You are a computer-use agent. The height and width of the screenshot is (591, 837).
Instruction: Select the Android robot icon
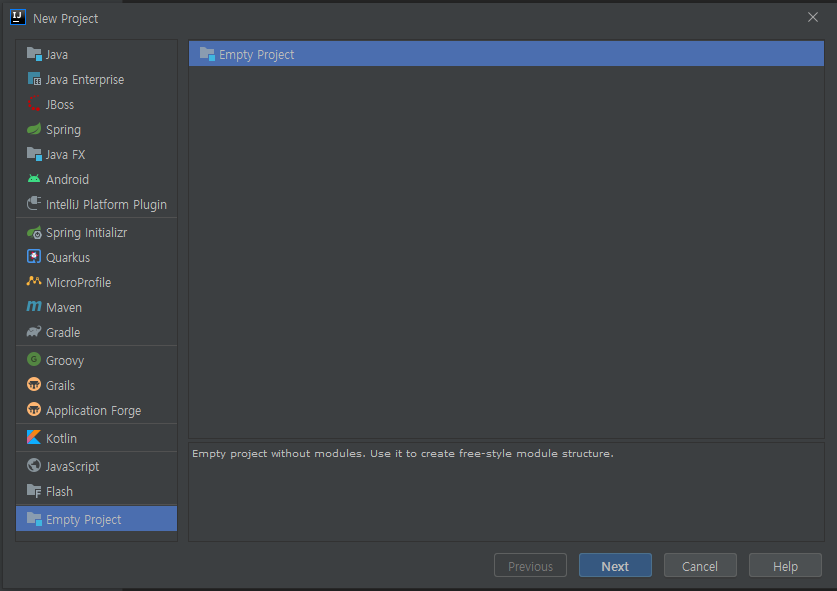(x=34, y=180)
